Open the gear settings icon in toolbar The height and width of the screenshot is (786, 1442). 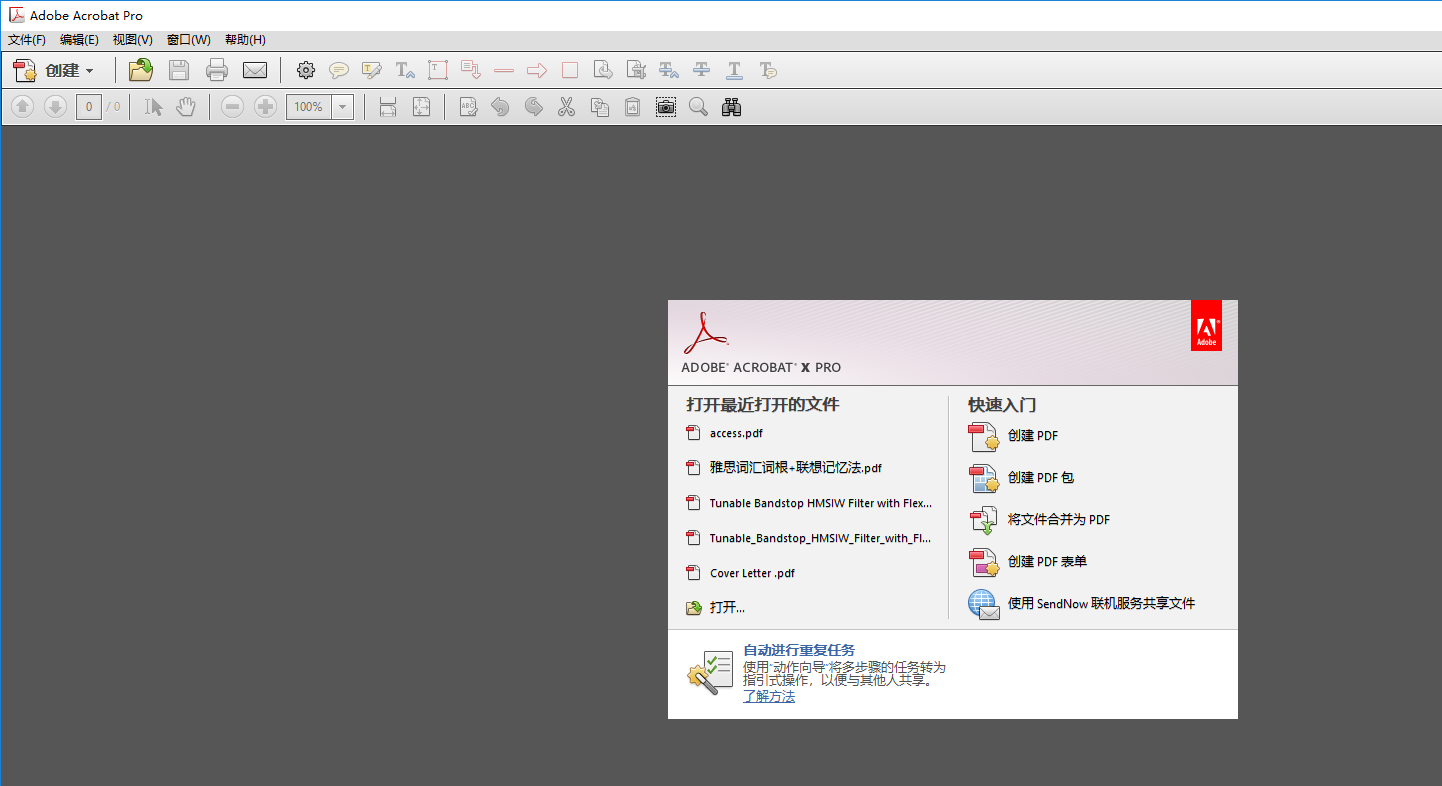(x=306, y=70)
